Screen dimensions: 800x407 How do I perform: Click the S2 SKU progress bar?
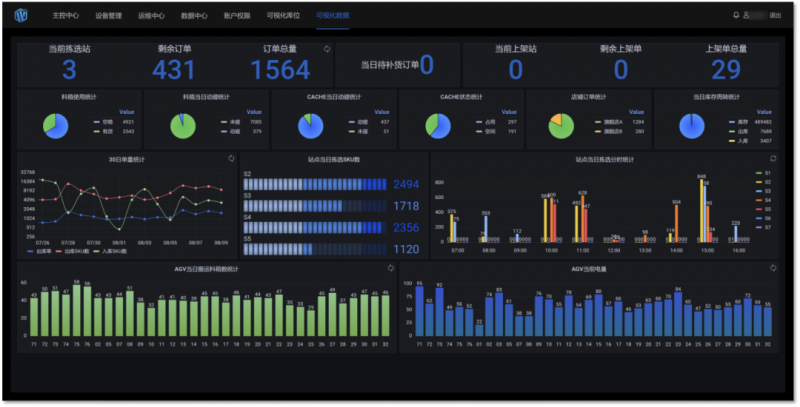[x=315, y=185]
